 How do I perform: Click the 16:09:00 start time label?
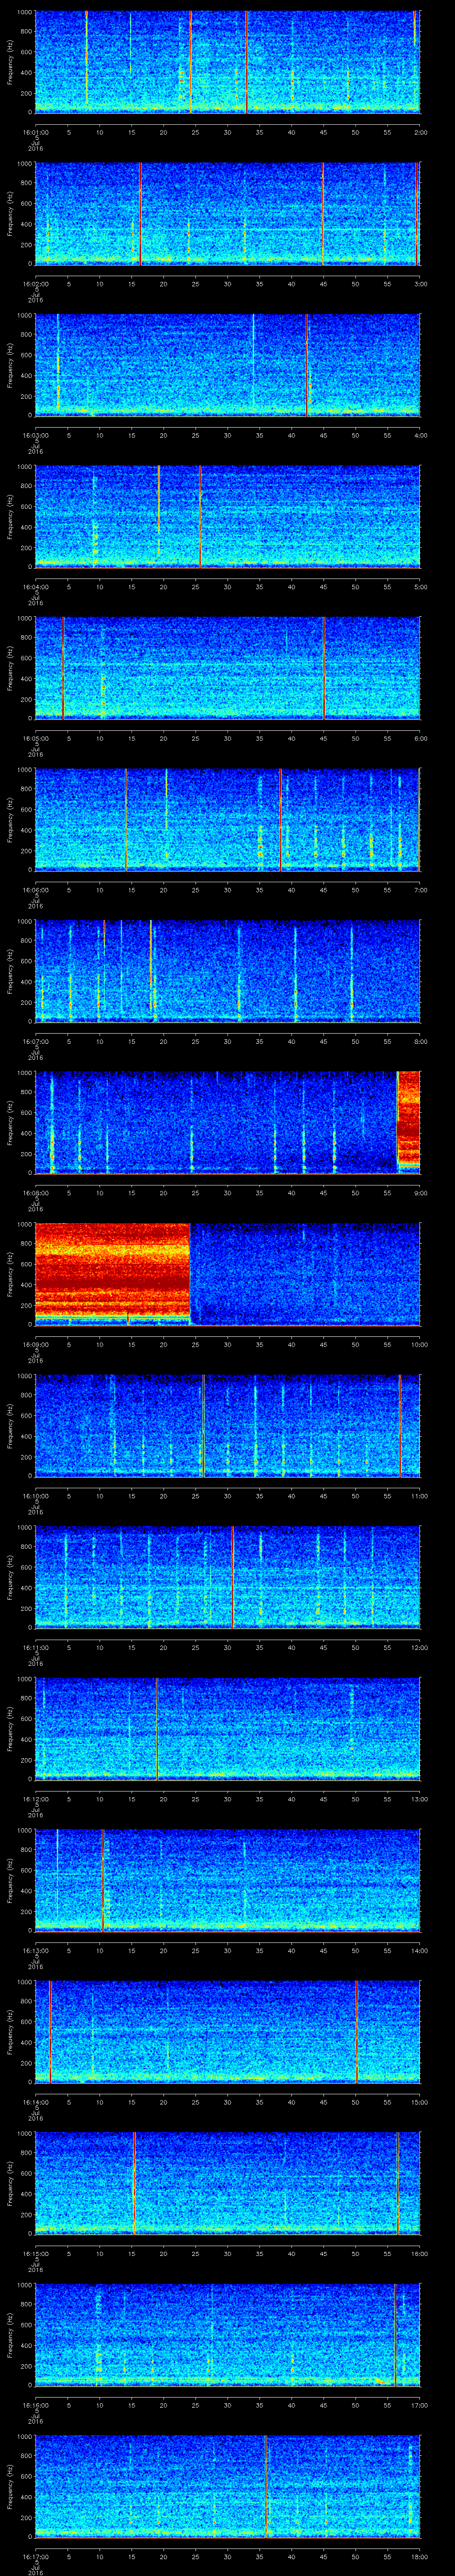(35, 1345)
